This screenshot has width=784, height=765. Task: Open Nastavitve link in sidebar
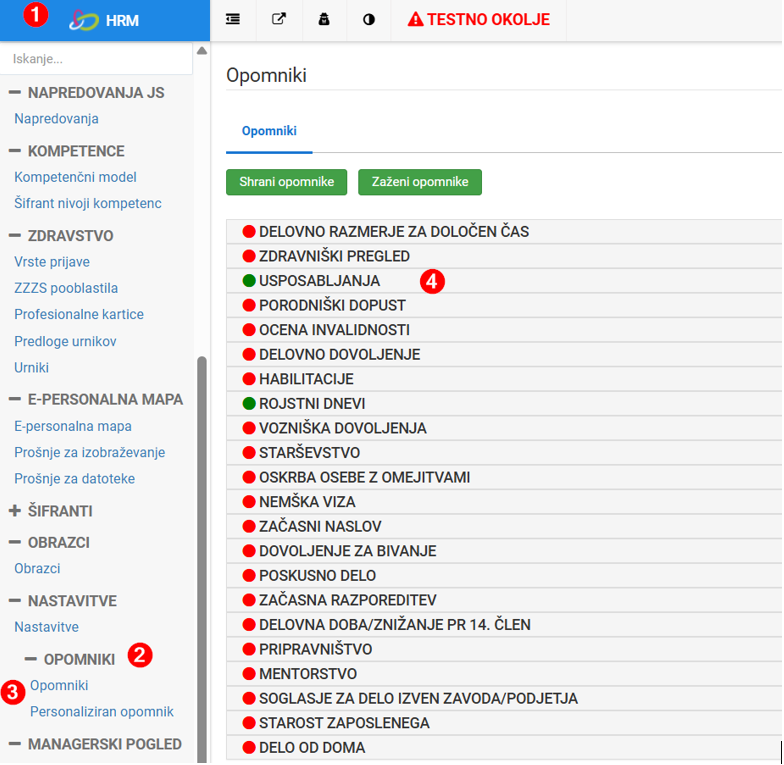point(46,627)
